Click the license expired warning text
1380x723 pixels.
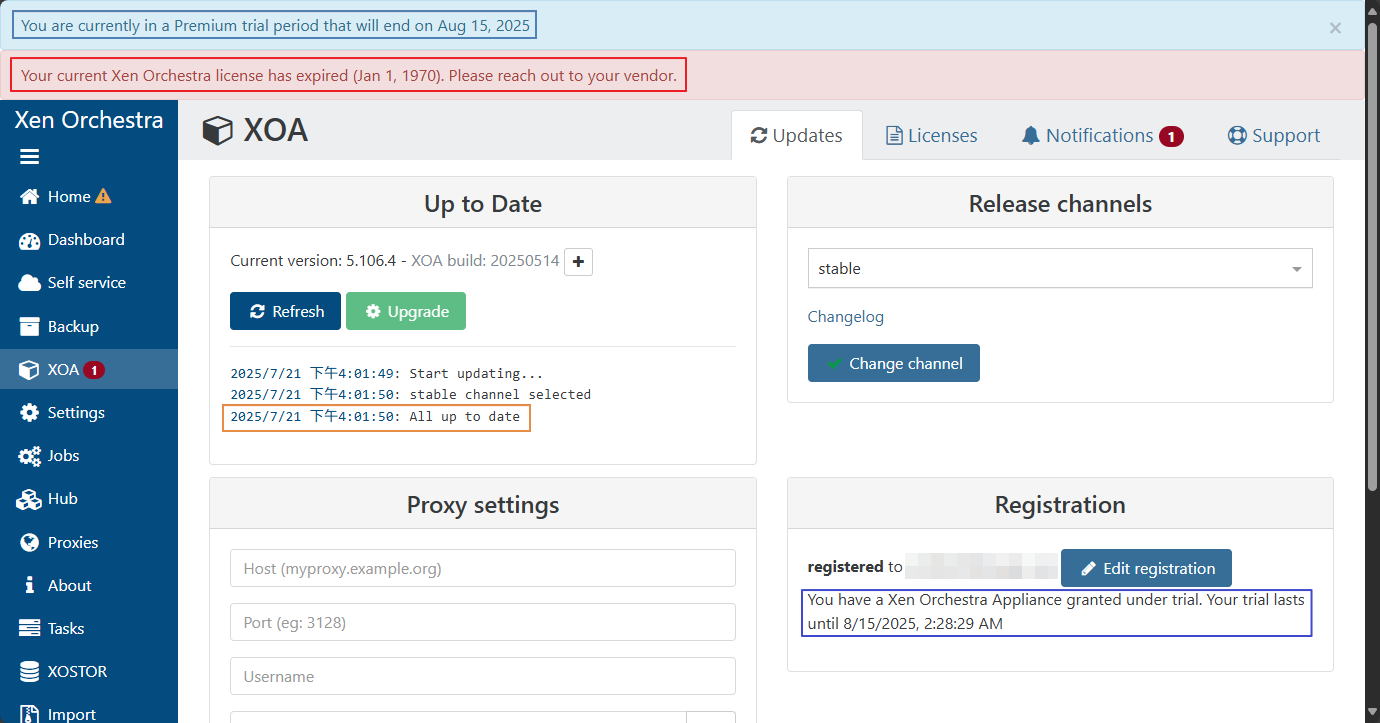[x=349, y=75]
